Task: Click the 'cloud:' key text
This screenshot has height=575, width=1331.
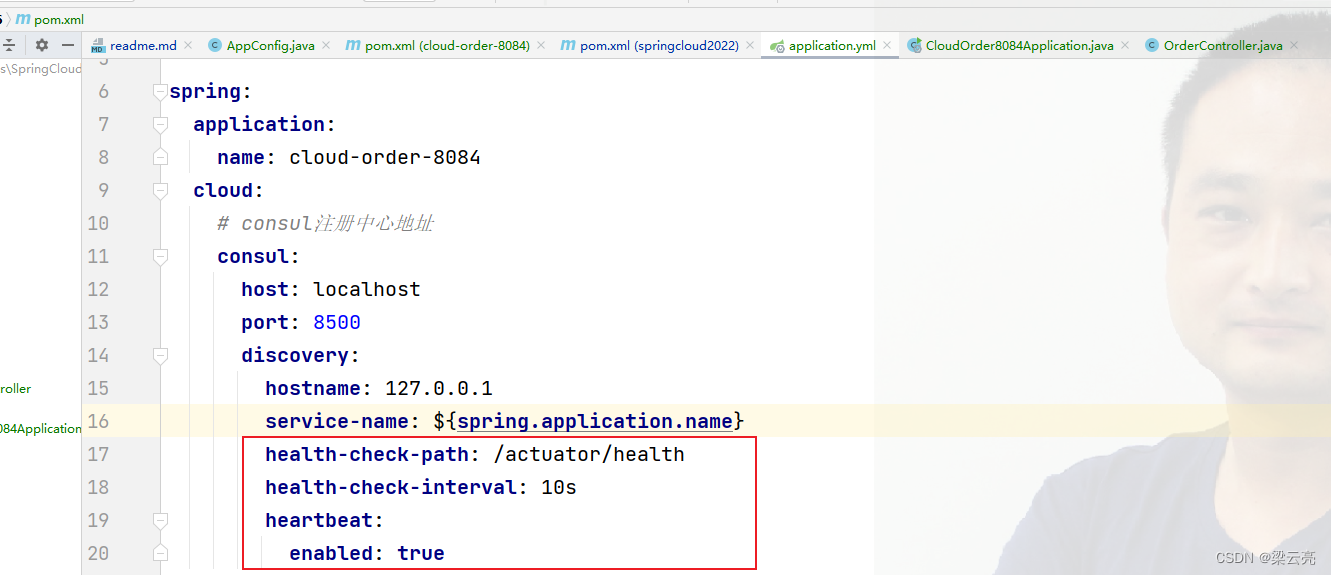Action: 229,190
